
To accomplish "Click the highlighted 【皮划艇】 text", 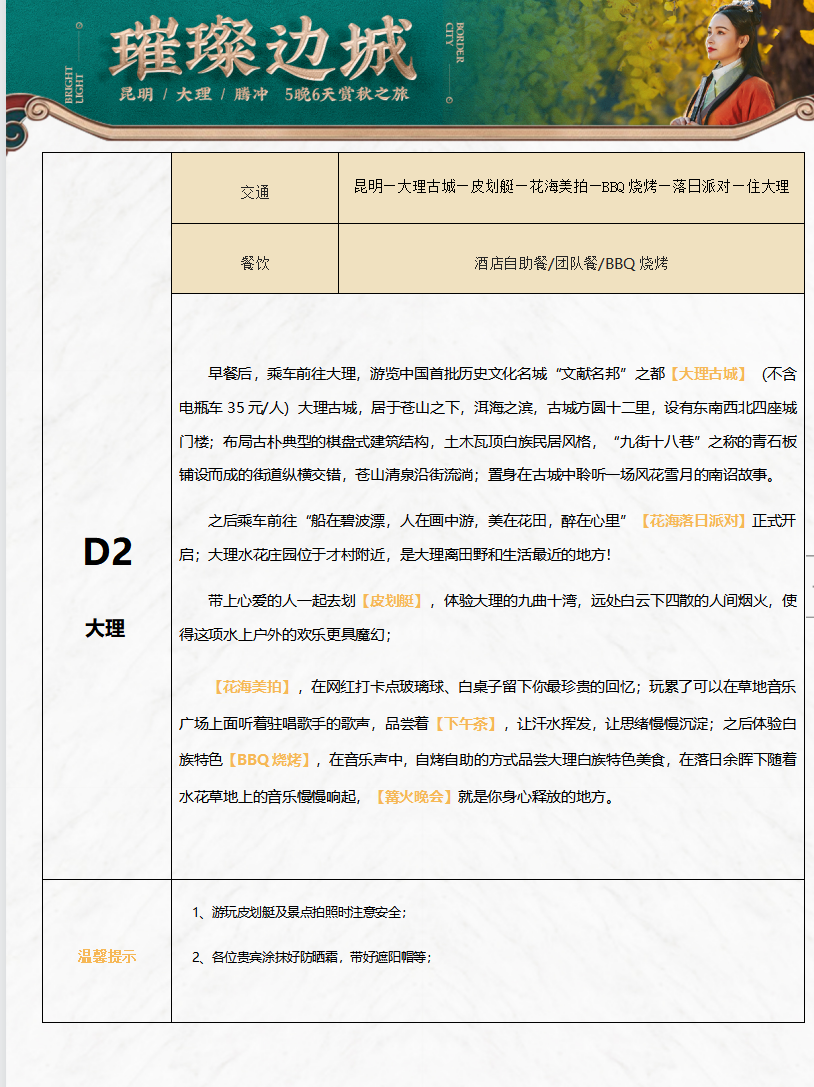I will 392,601.
